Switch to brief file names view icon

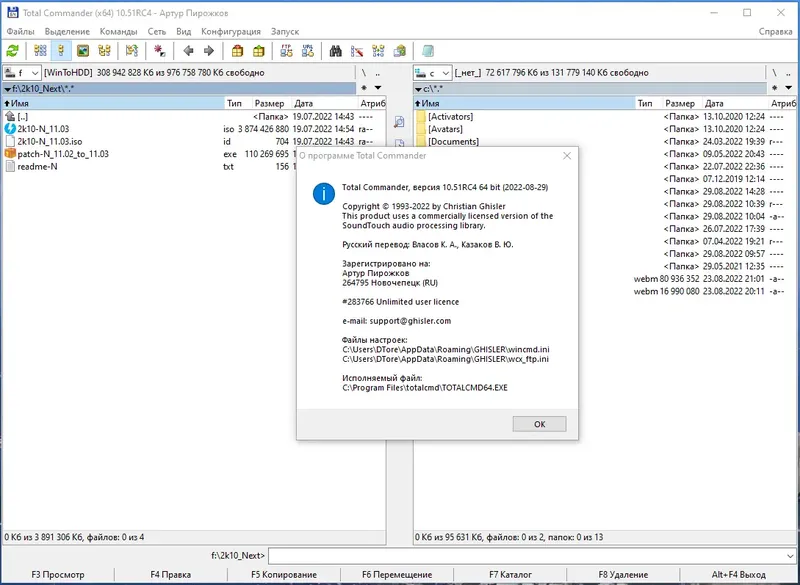tap(40, 51)
